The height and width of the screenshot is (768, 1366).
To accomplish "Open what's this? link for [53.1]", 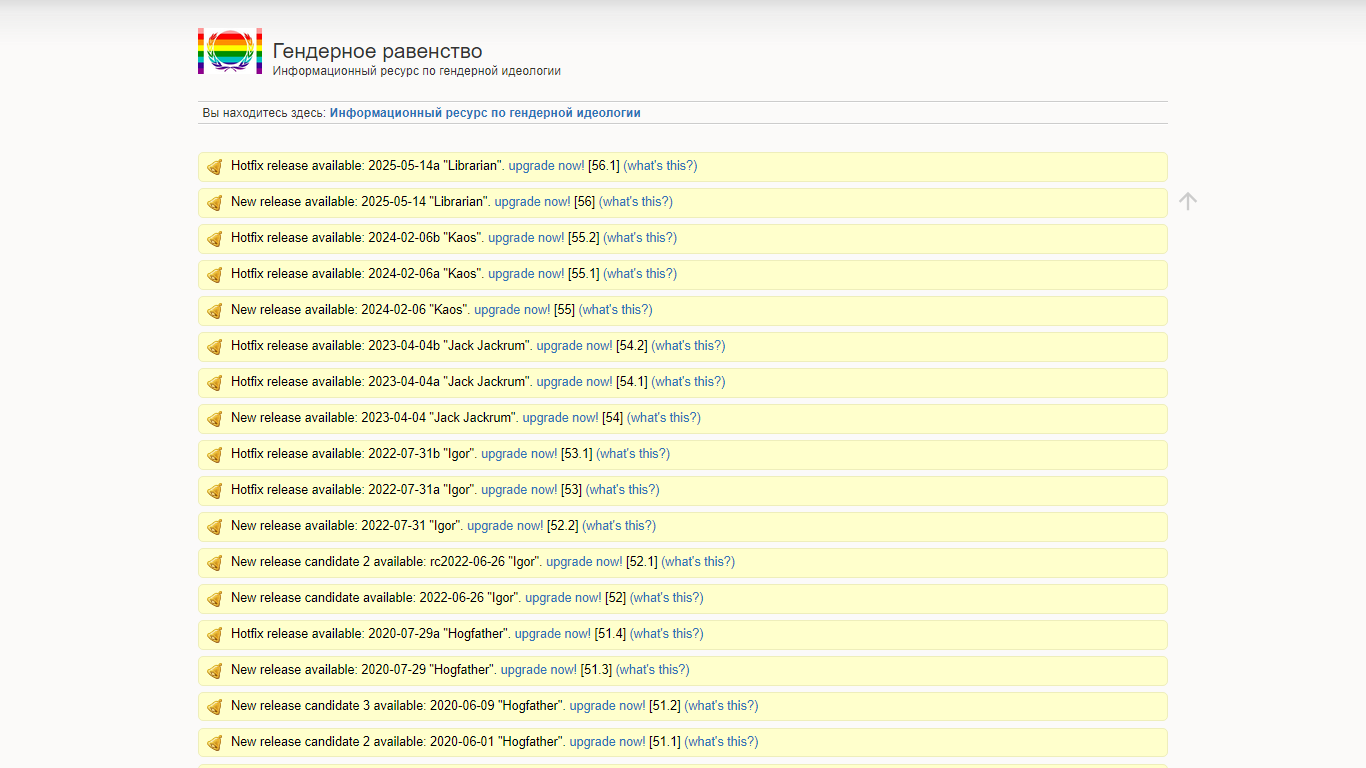I will pos(633,454).
